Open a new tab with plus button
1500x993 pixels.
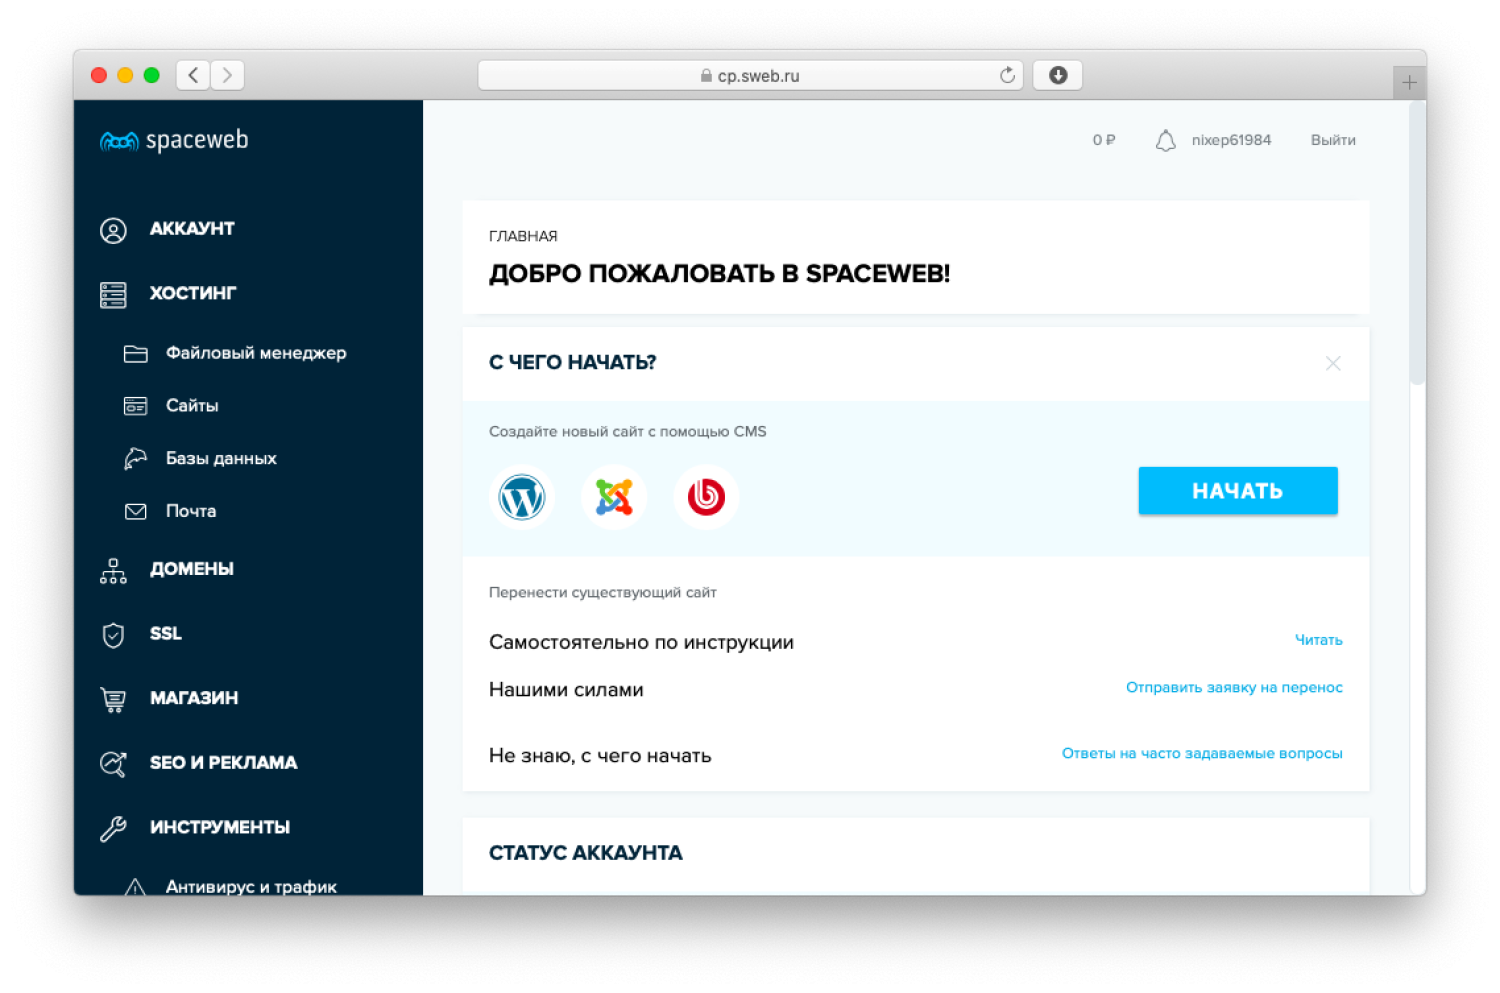tap(1409, 83)
